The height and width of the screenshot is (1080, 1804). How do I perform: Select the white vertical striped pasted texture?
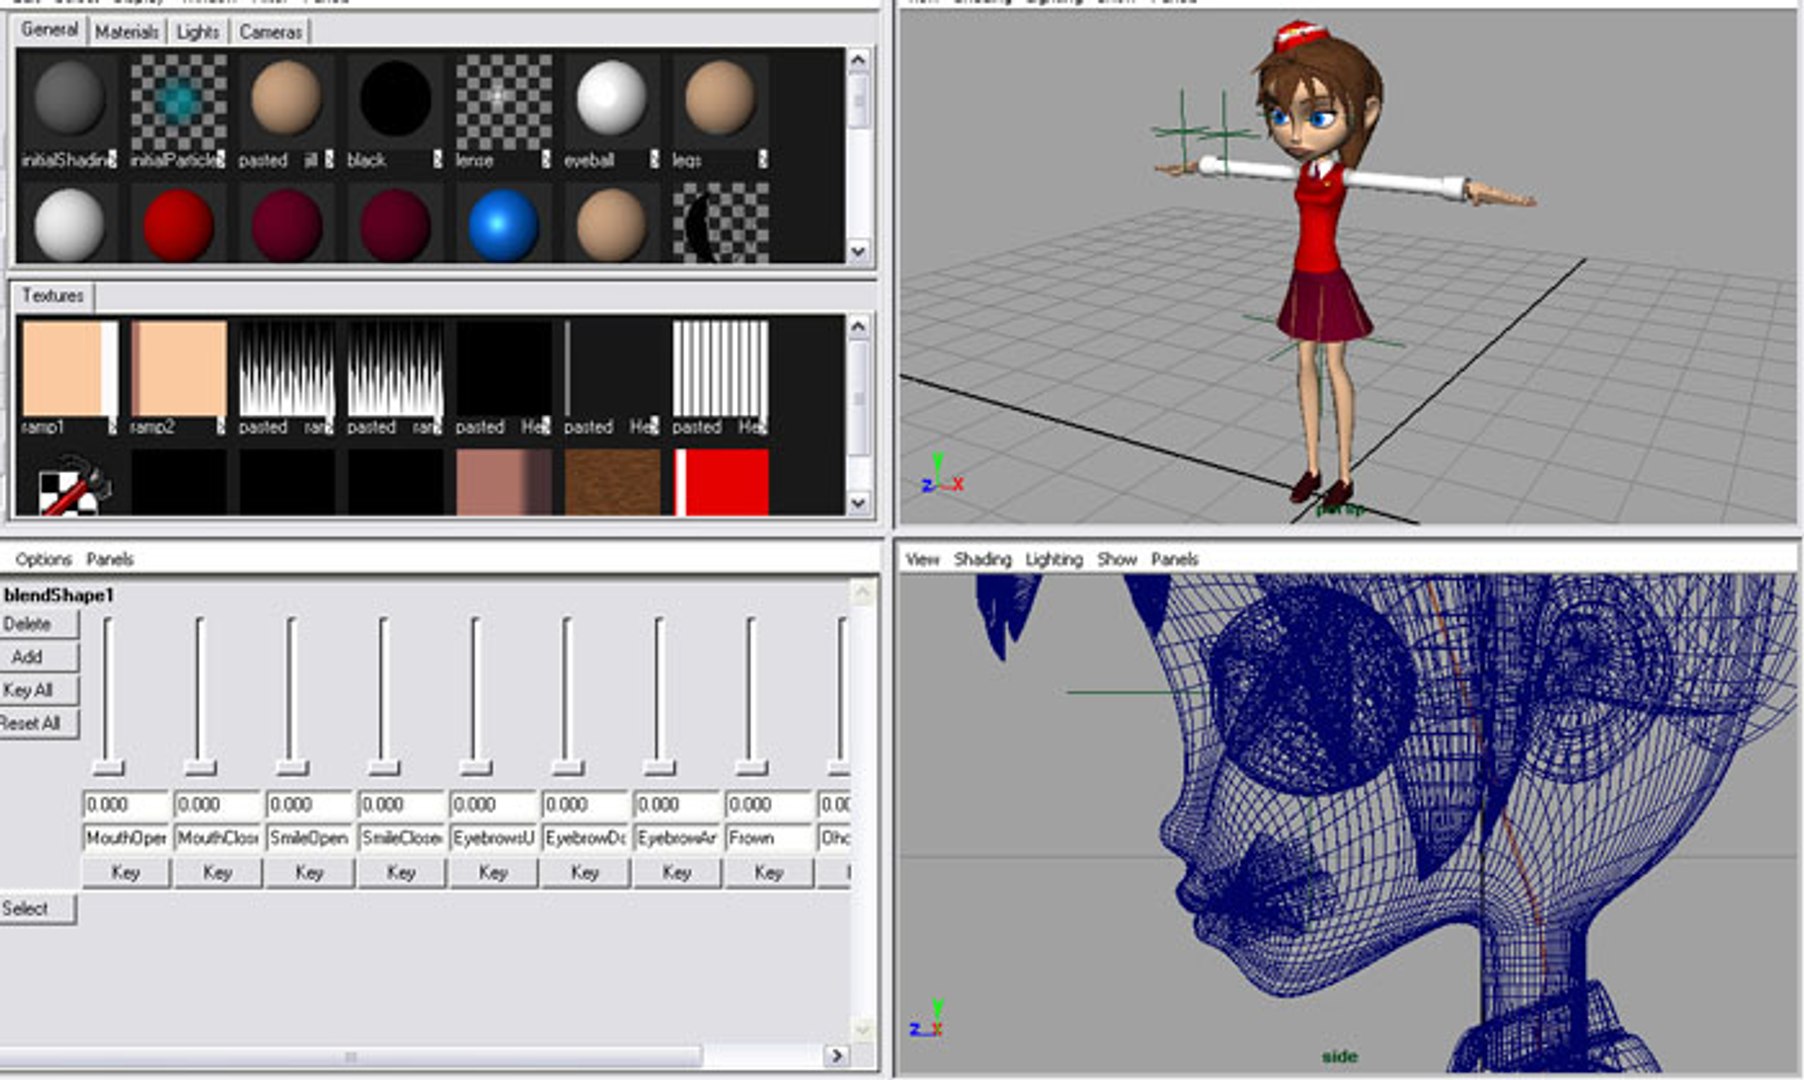click(x=720, y=368)
